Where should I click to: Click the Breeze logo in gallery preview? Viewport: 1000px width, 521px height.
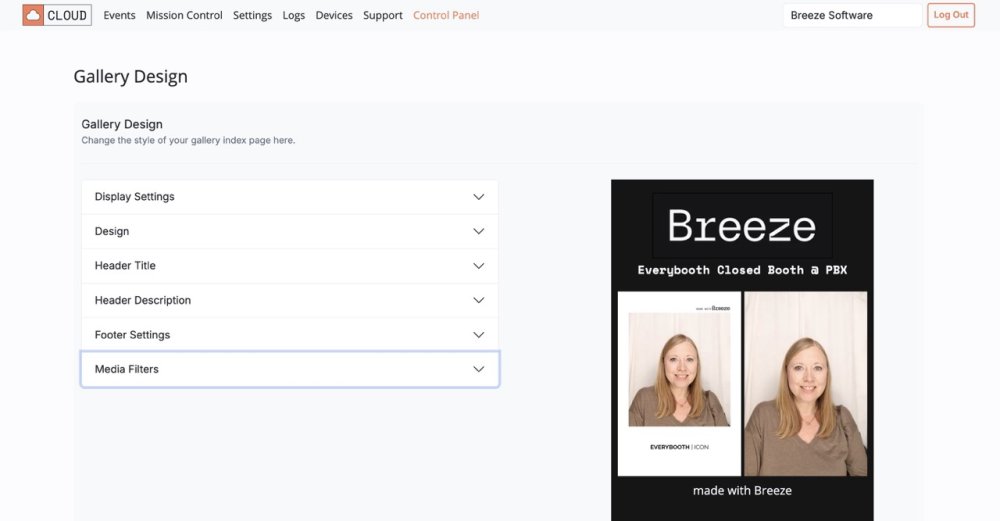coord(742,226)
